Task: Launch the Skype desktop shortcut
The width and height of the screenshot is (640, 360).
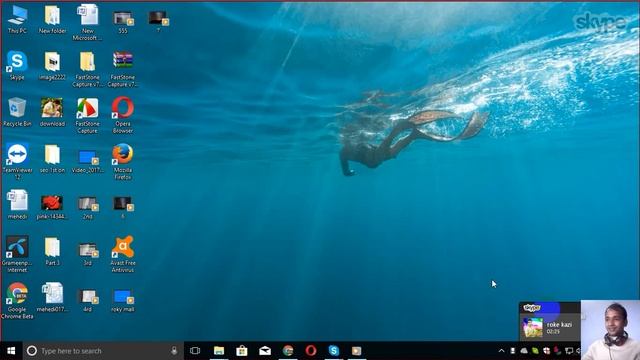Action: [17, 65]
